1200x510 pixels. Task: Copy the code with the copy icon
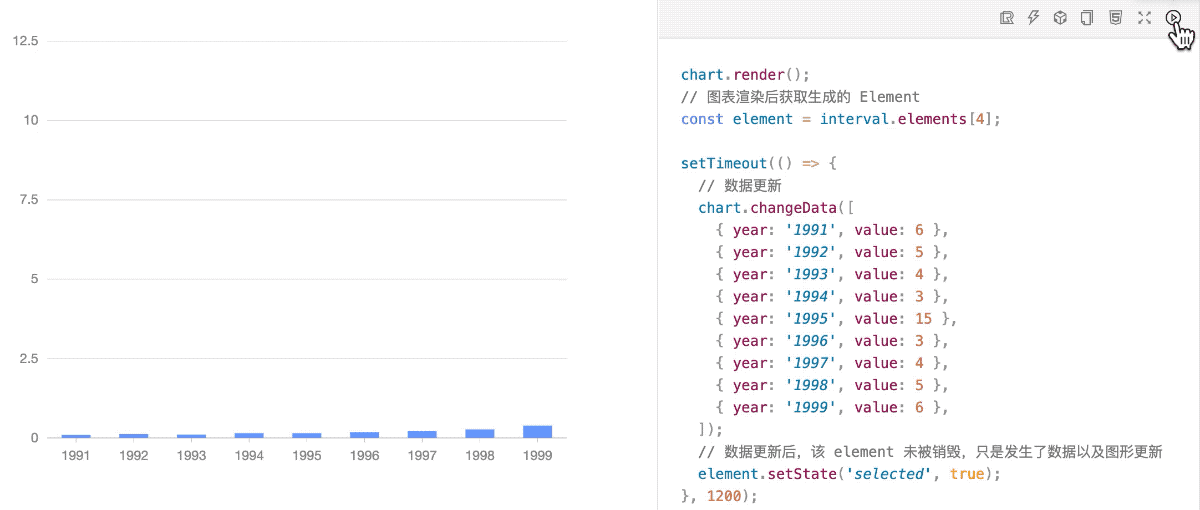pyautogui.click(x=1087, y=17)
